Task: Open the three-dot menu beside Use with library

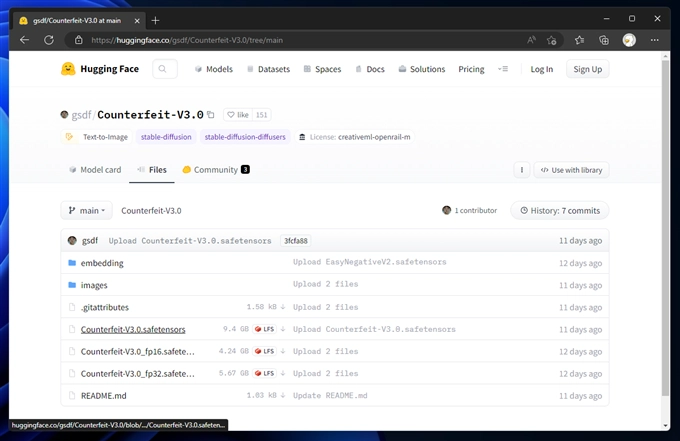Action: coord(522,170)
